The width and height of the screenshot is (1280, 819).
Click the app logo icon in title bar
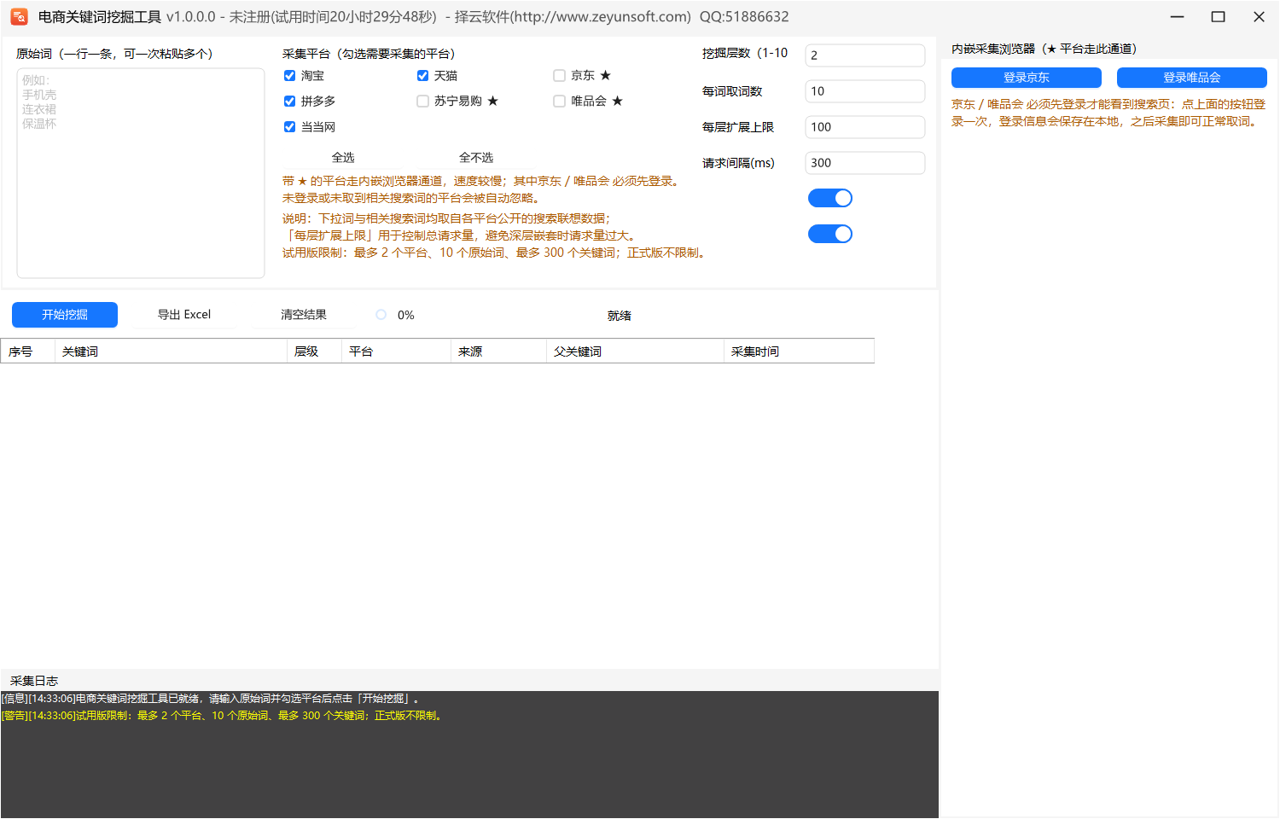[x=19, y=16]
